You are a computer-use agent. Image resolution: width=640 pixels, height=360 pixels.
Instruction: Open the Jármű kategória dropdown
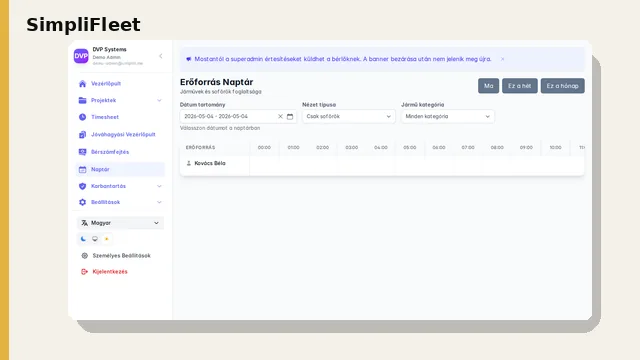[448, 116]
